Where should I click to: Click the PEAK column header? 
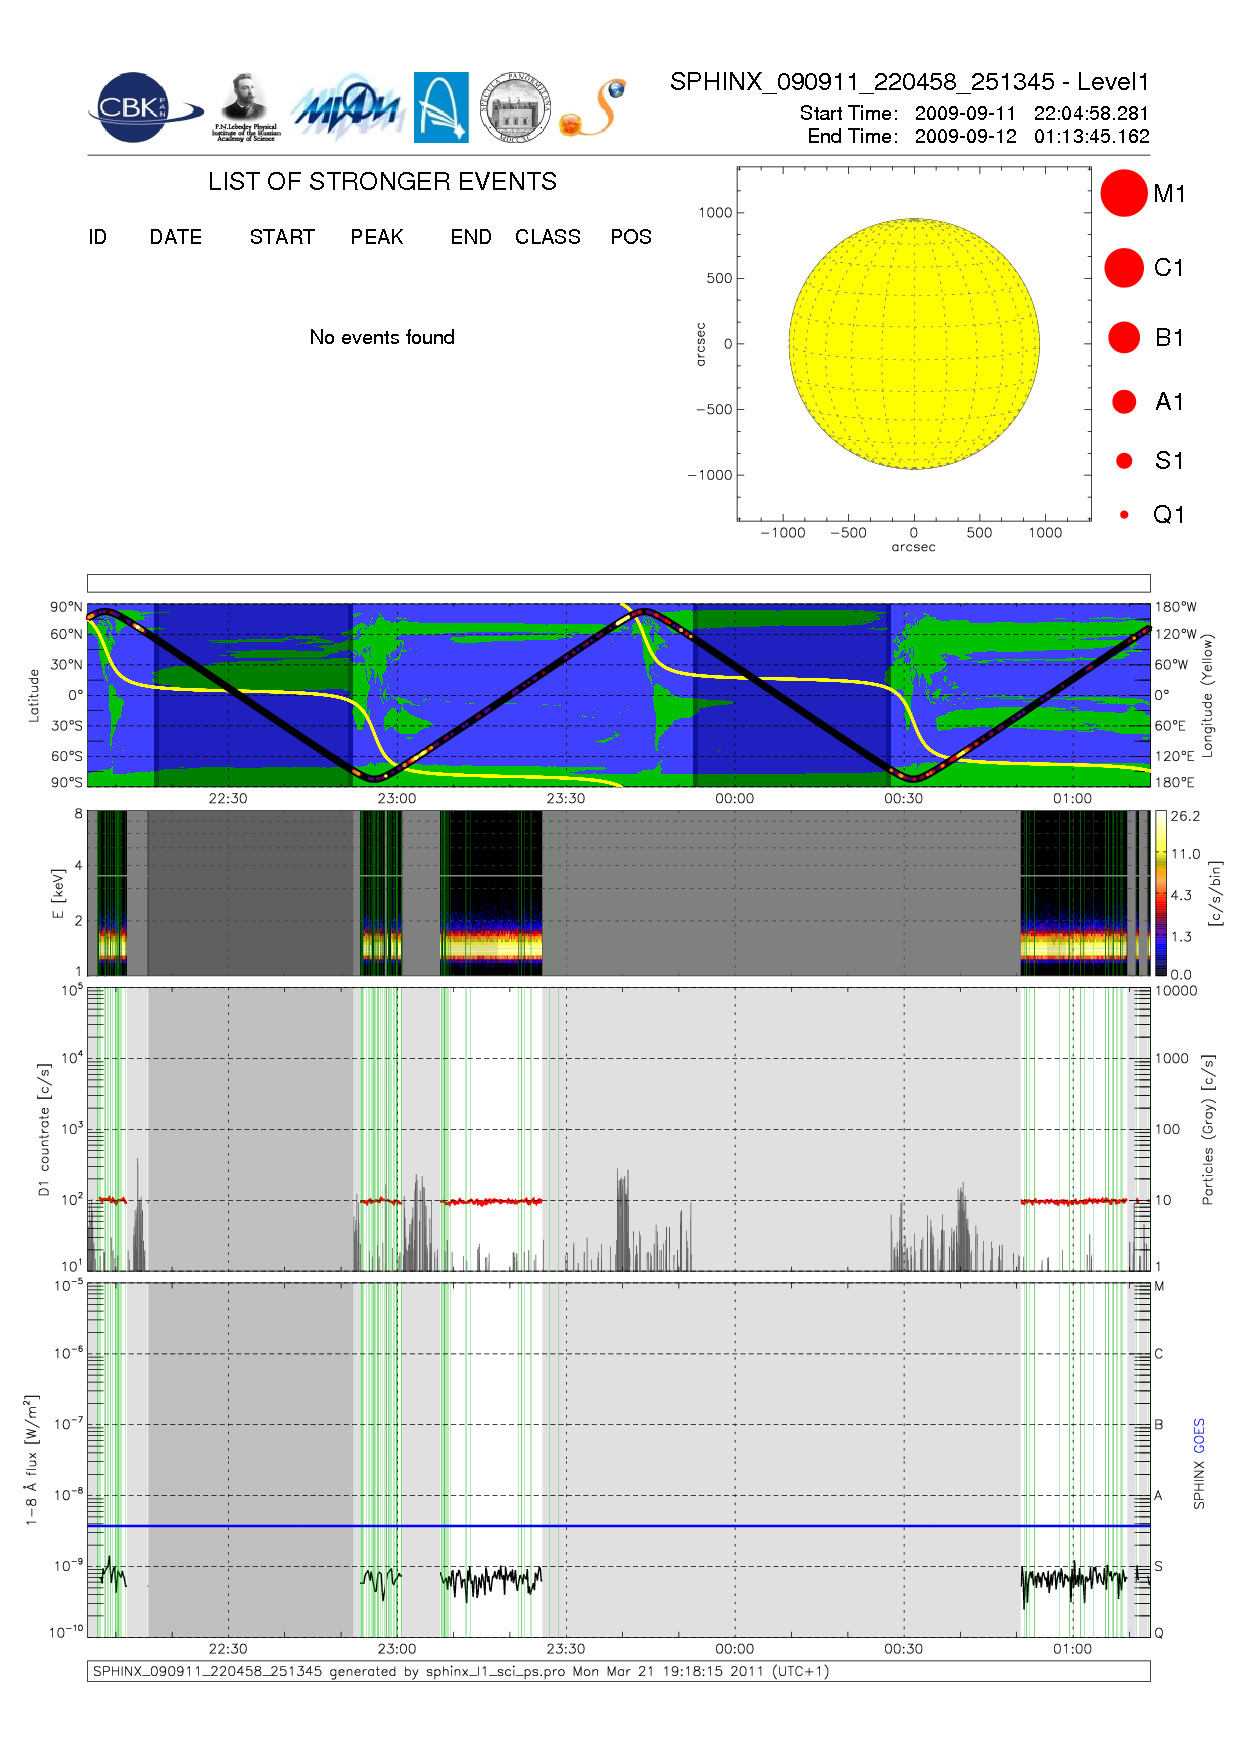point(377,237)
